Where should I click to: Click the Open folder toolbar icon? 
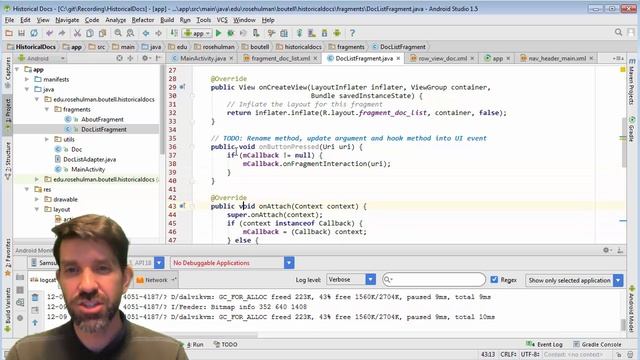click(x=9, y=33)
